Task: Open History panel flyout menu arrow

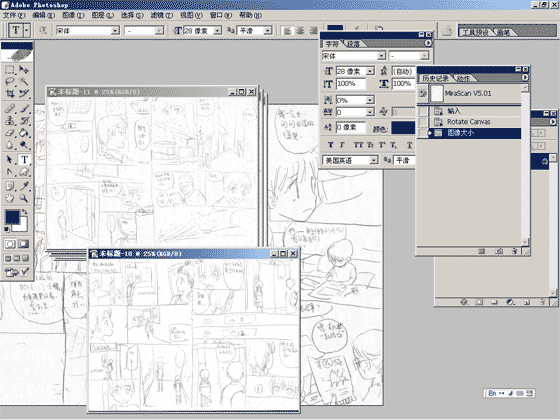Action: [525, 78]
